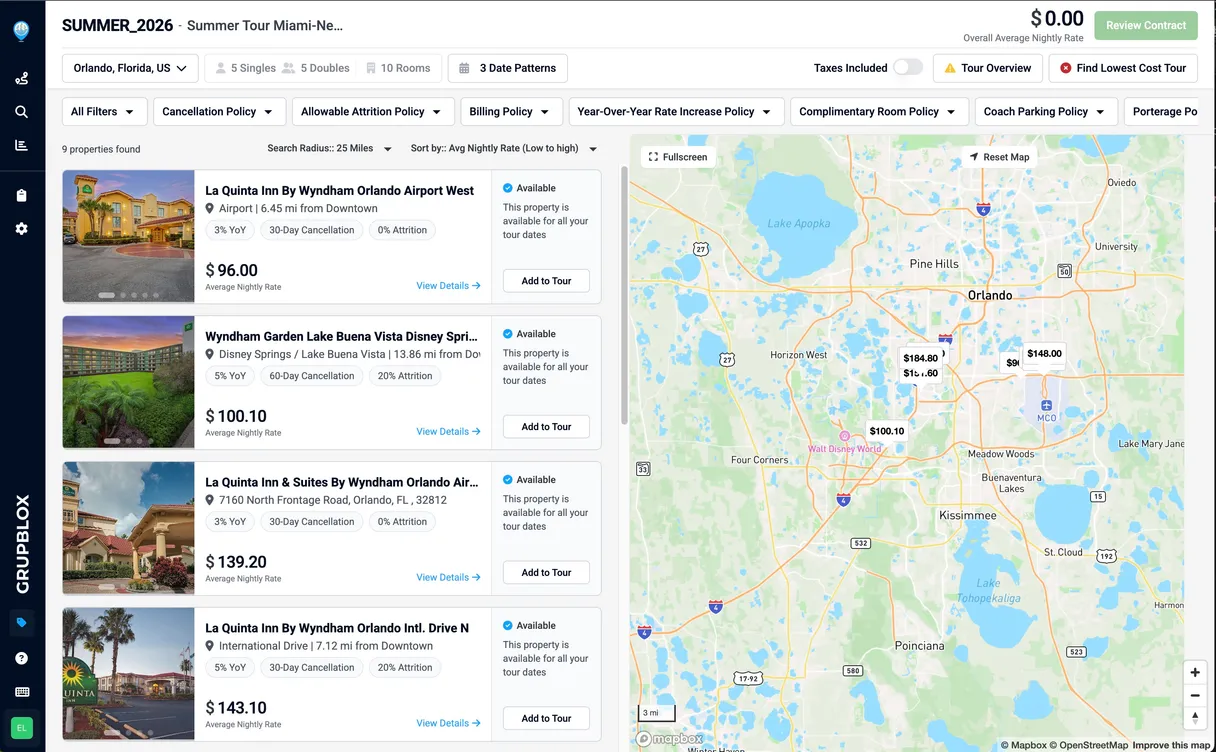View details for La Quinta Intl. Drive N
The width and height of the screenshot is (1216, 752).
448,724
